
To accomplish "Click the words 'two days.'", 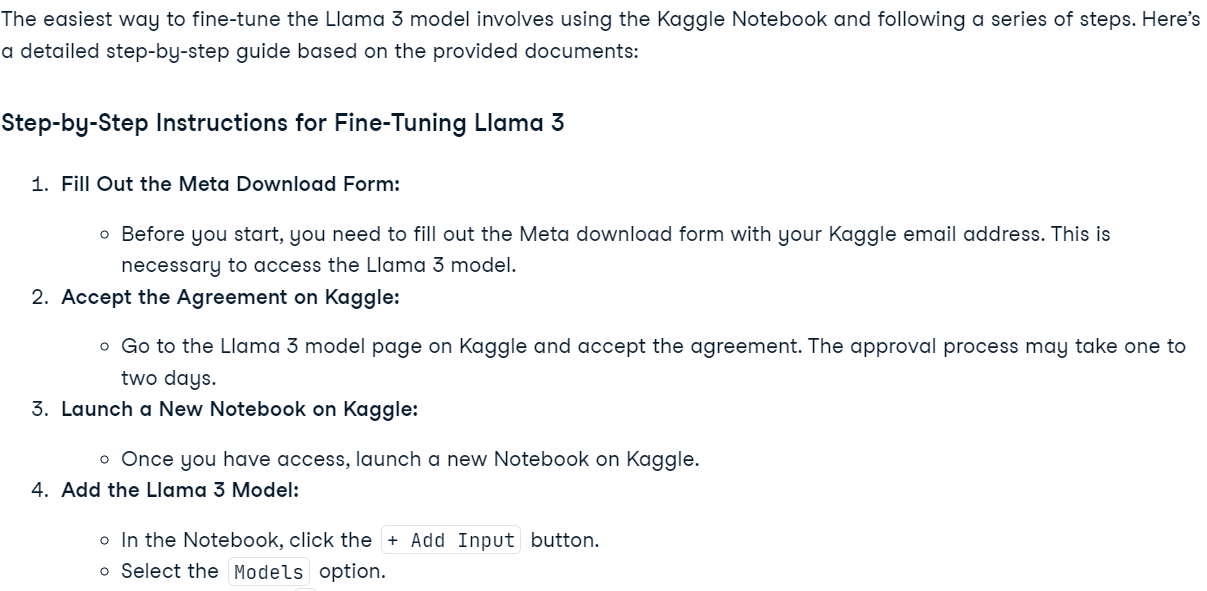I will click(168, 379).
